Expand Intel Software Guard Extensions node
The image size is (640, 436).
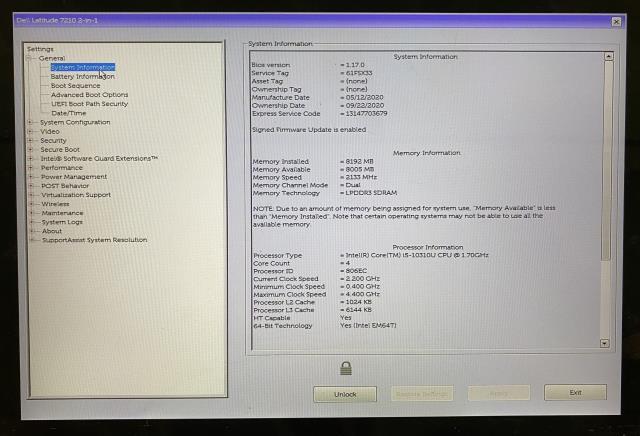31,158
